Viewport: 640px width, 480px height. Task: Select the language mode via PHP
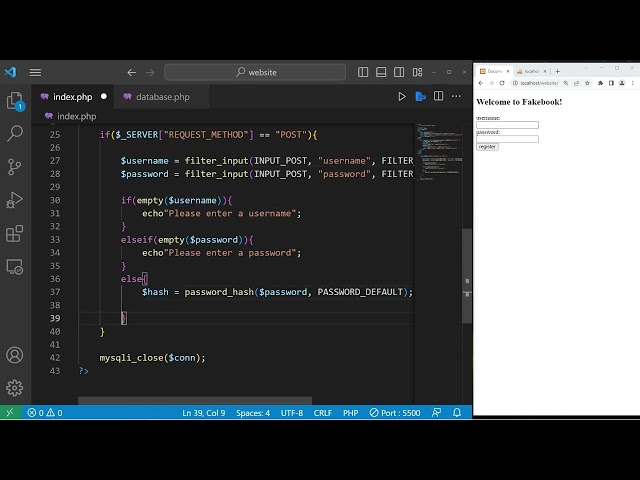[351, 413]
